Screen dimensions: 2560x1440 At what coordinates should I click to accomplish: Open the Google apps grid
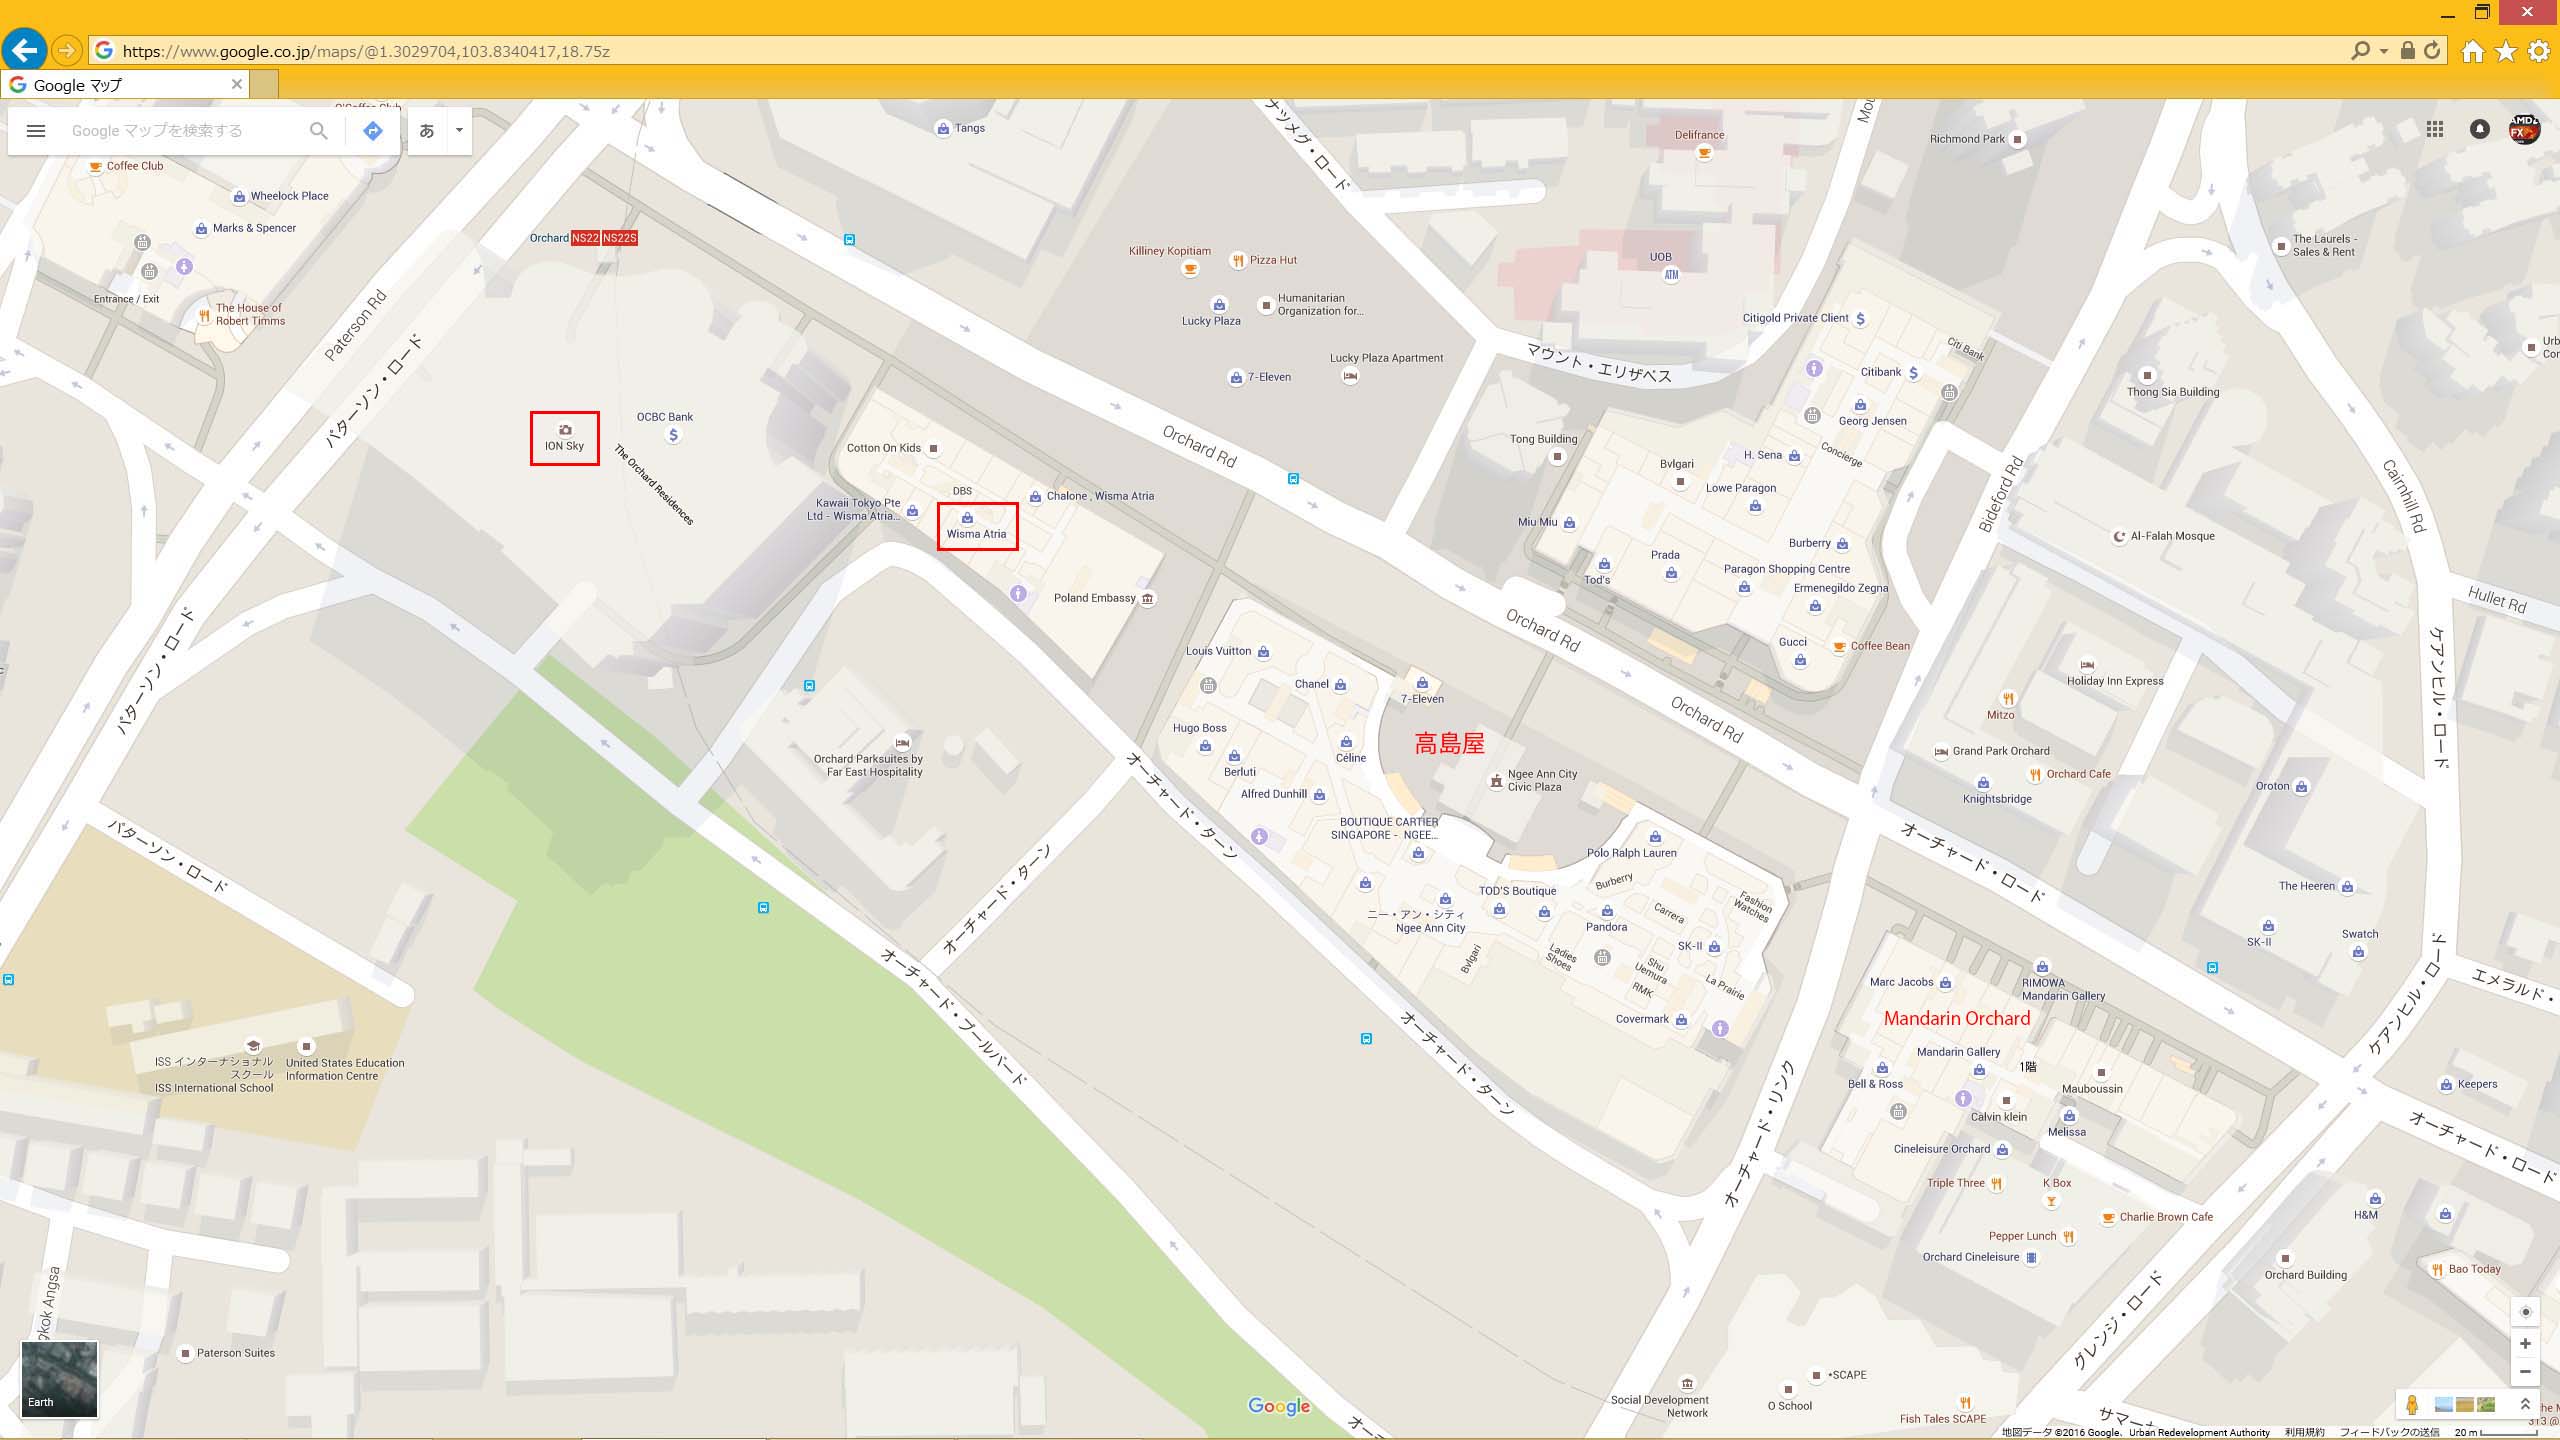(x=2435, y=129)
